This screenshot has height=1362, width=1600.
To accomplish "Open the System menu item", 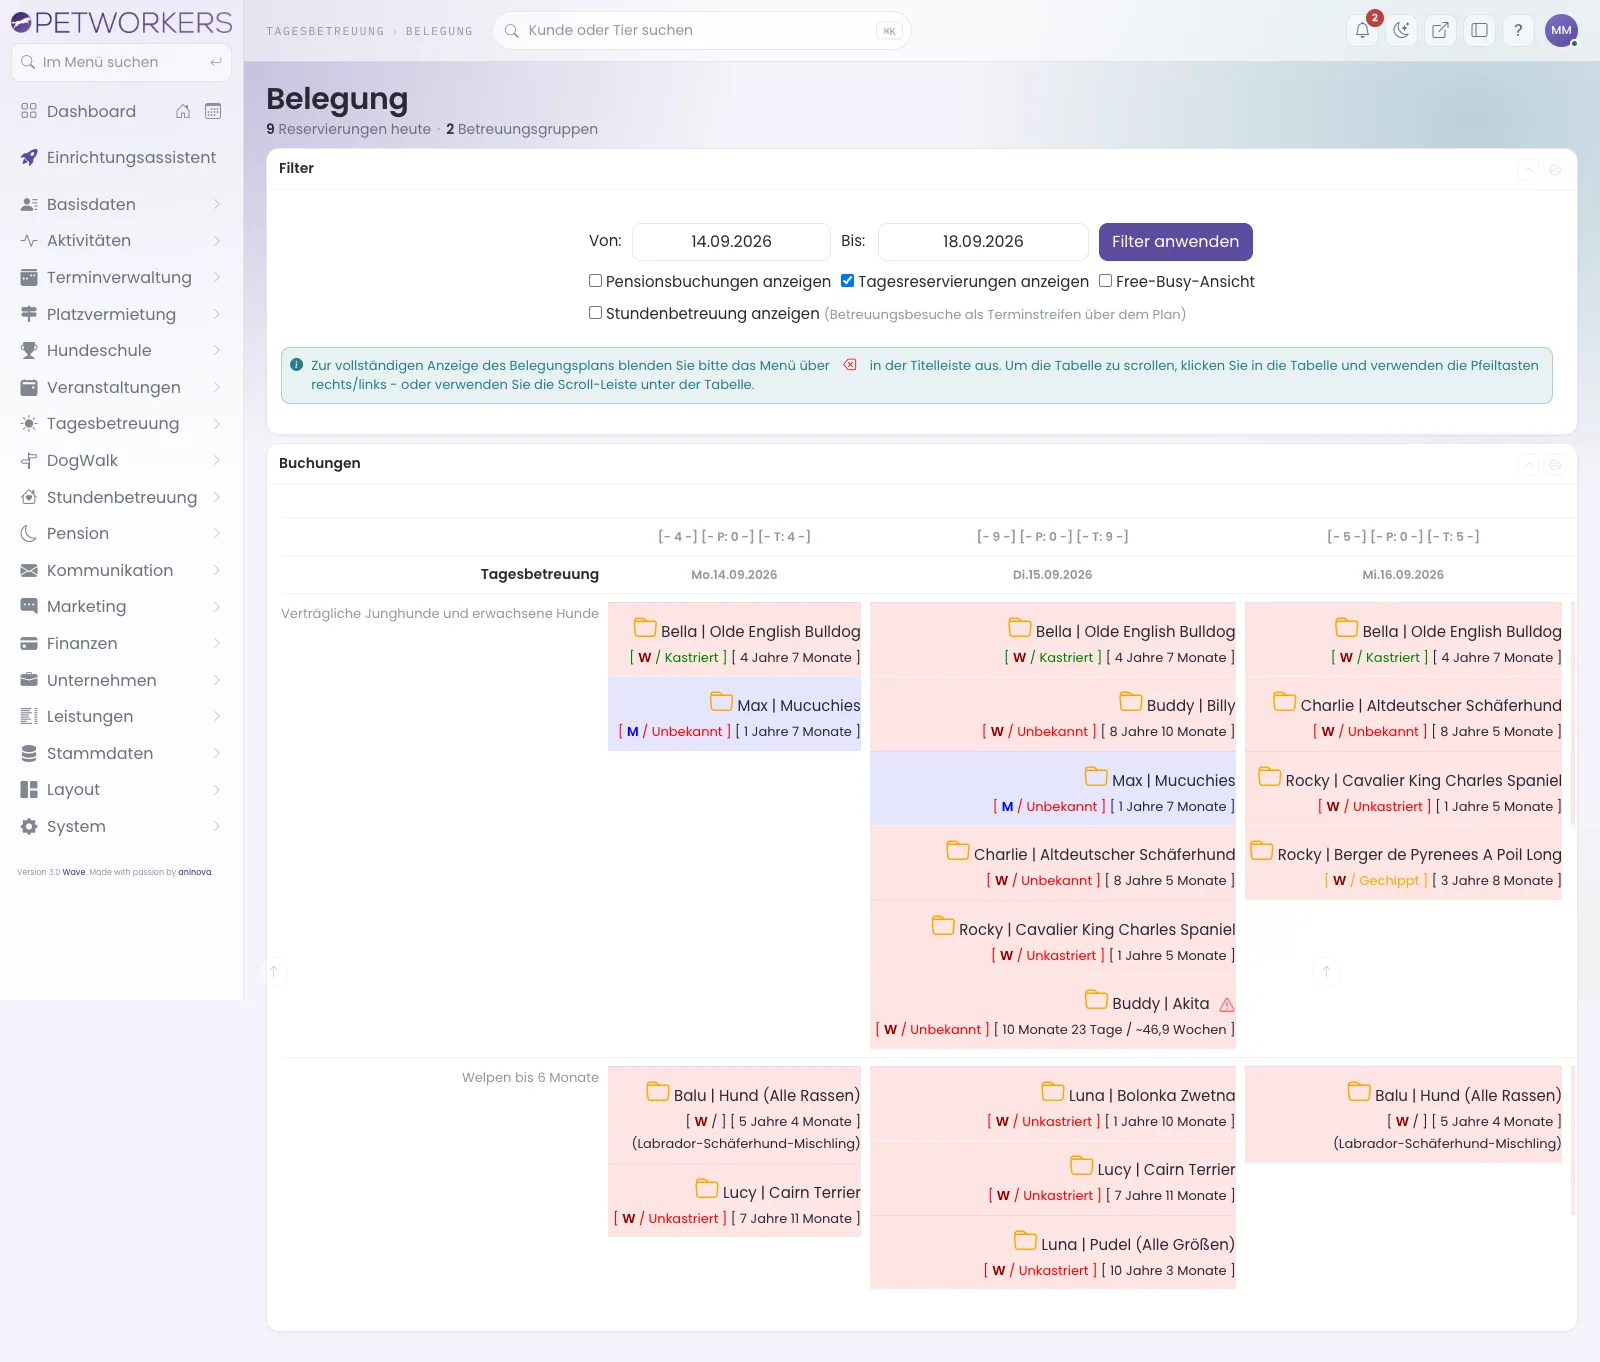I will click(x=121, y=826).
